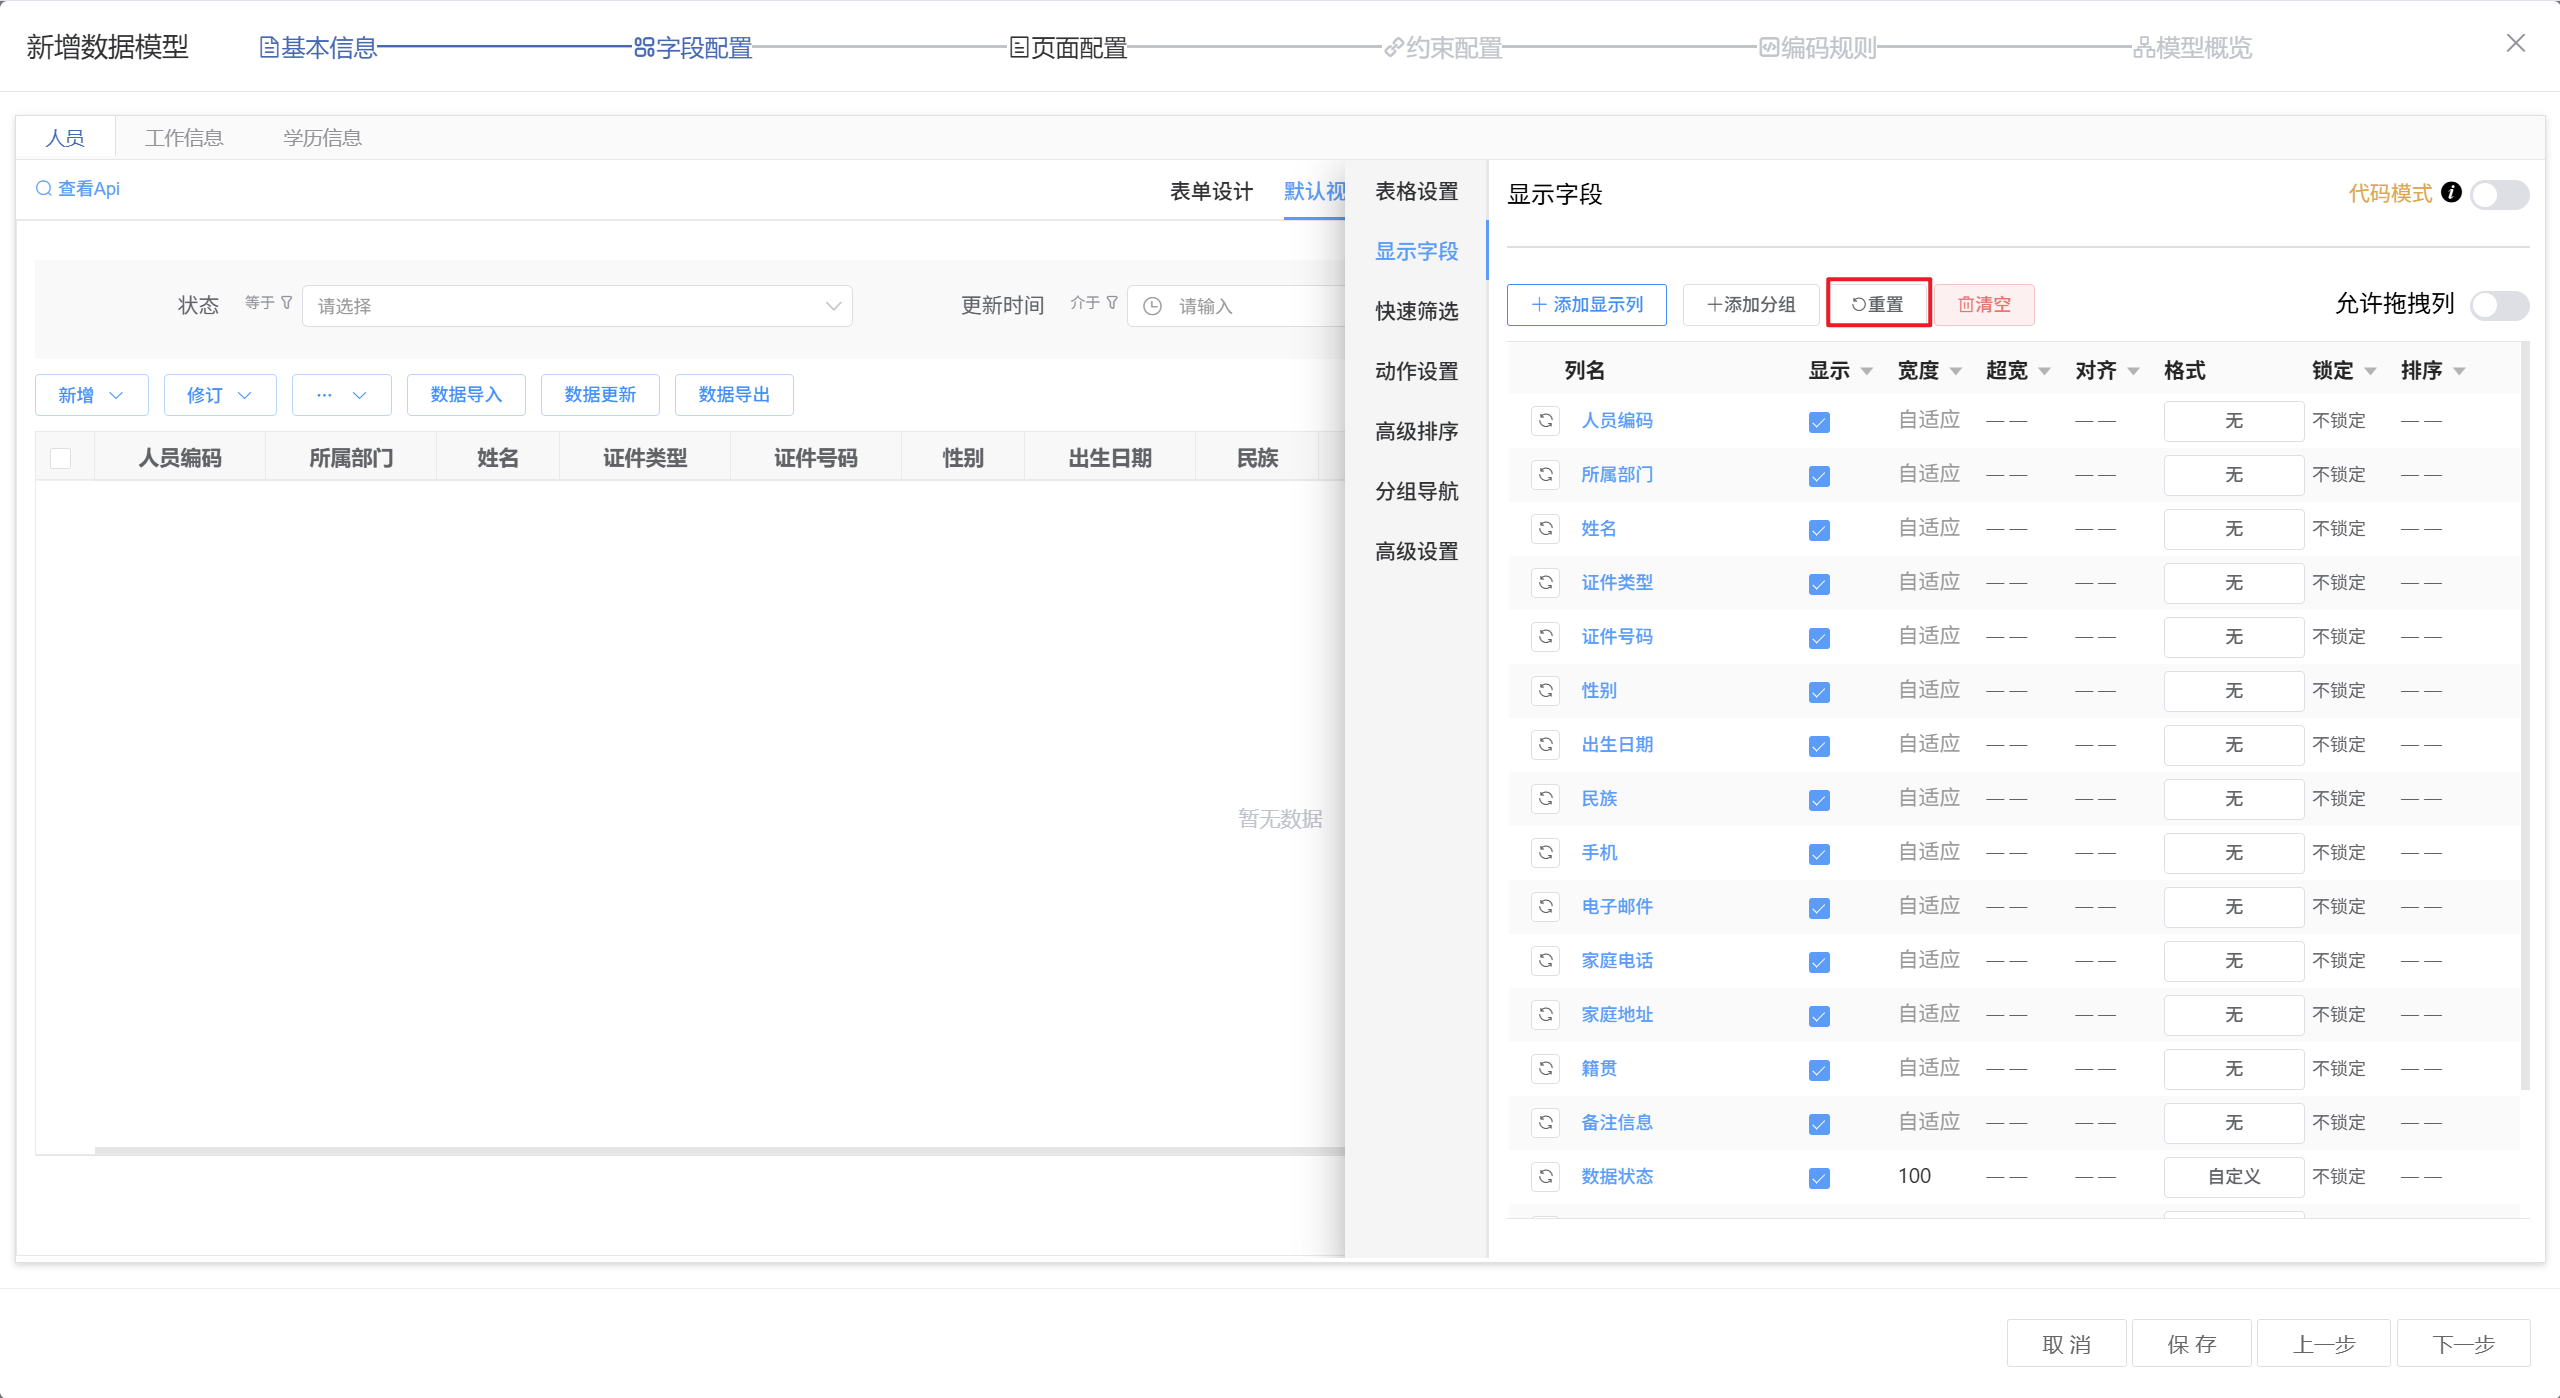Click the refresh icon beside 家庭地址 row
Viewport: 2560px width, 1398px height.
click(x=1545, y=1015)
